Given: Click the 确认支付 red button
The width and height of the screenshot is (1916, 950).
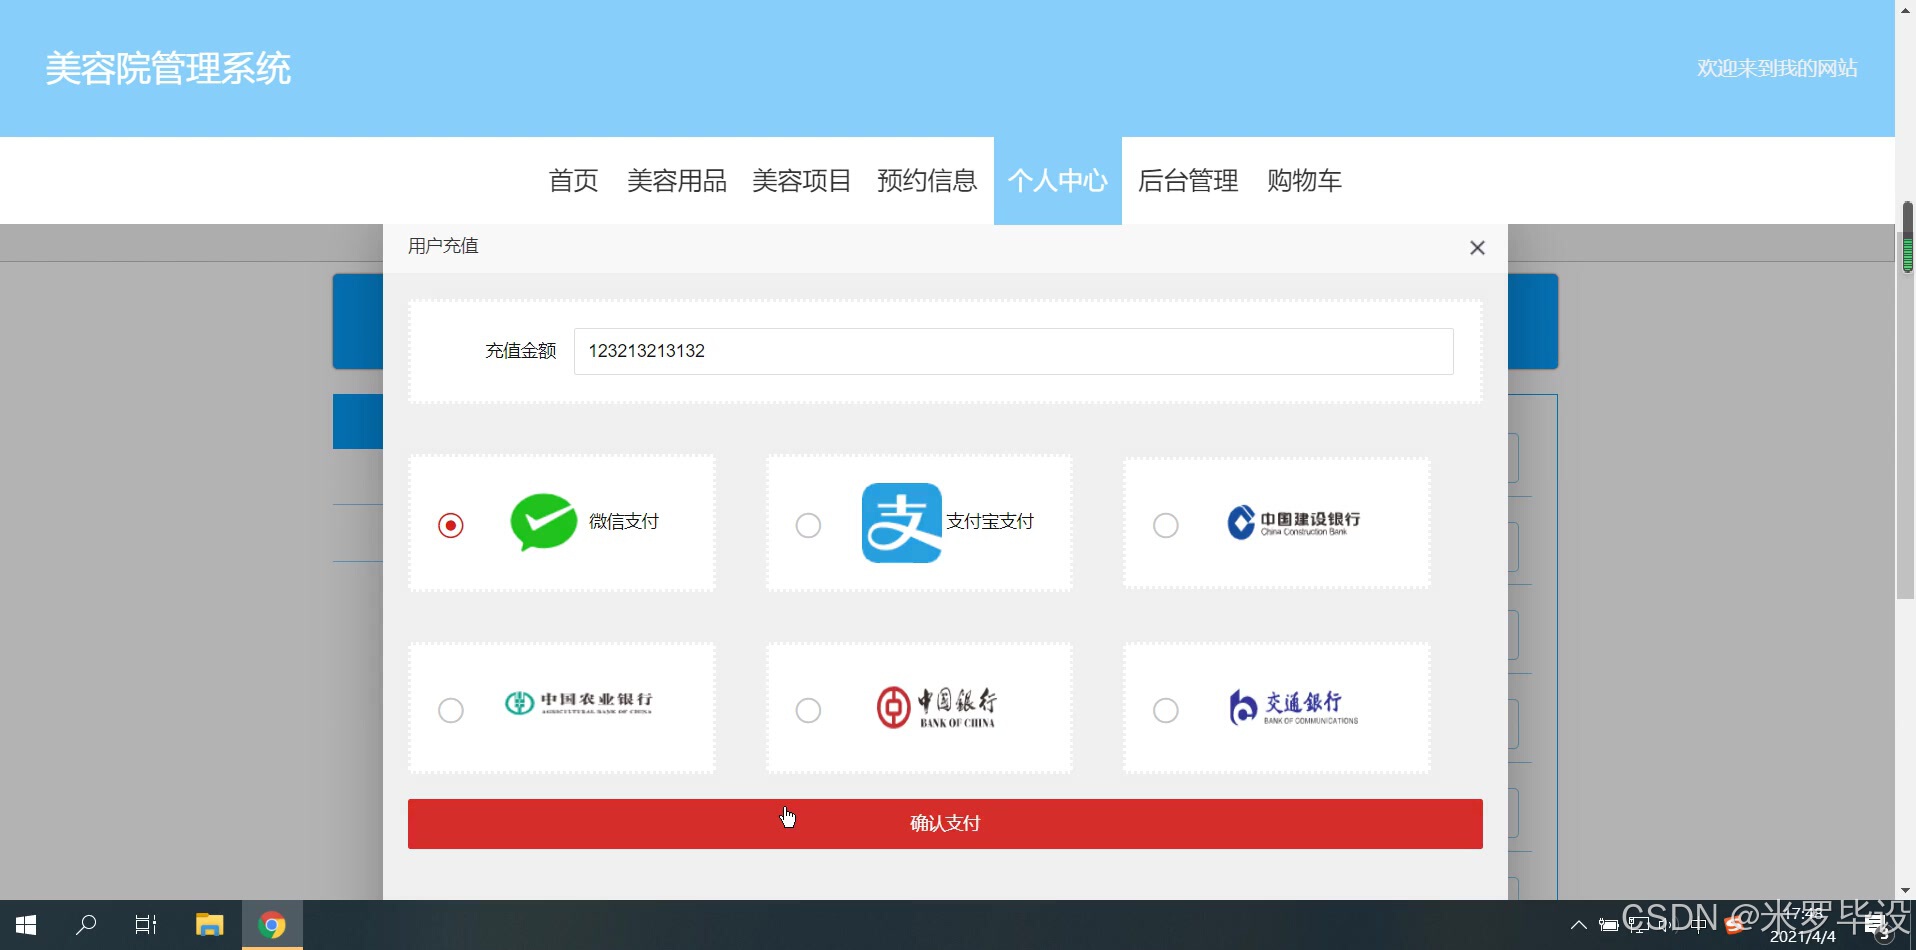Looking at the screenshot, I should [x=945, y=824].
